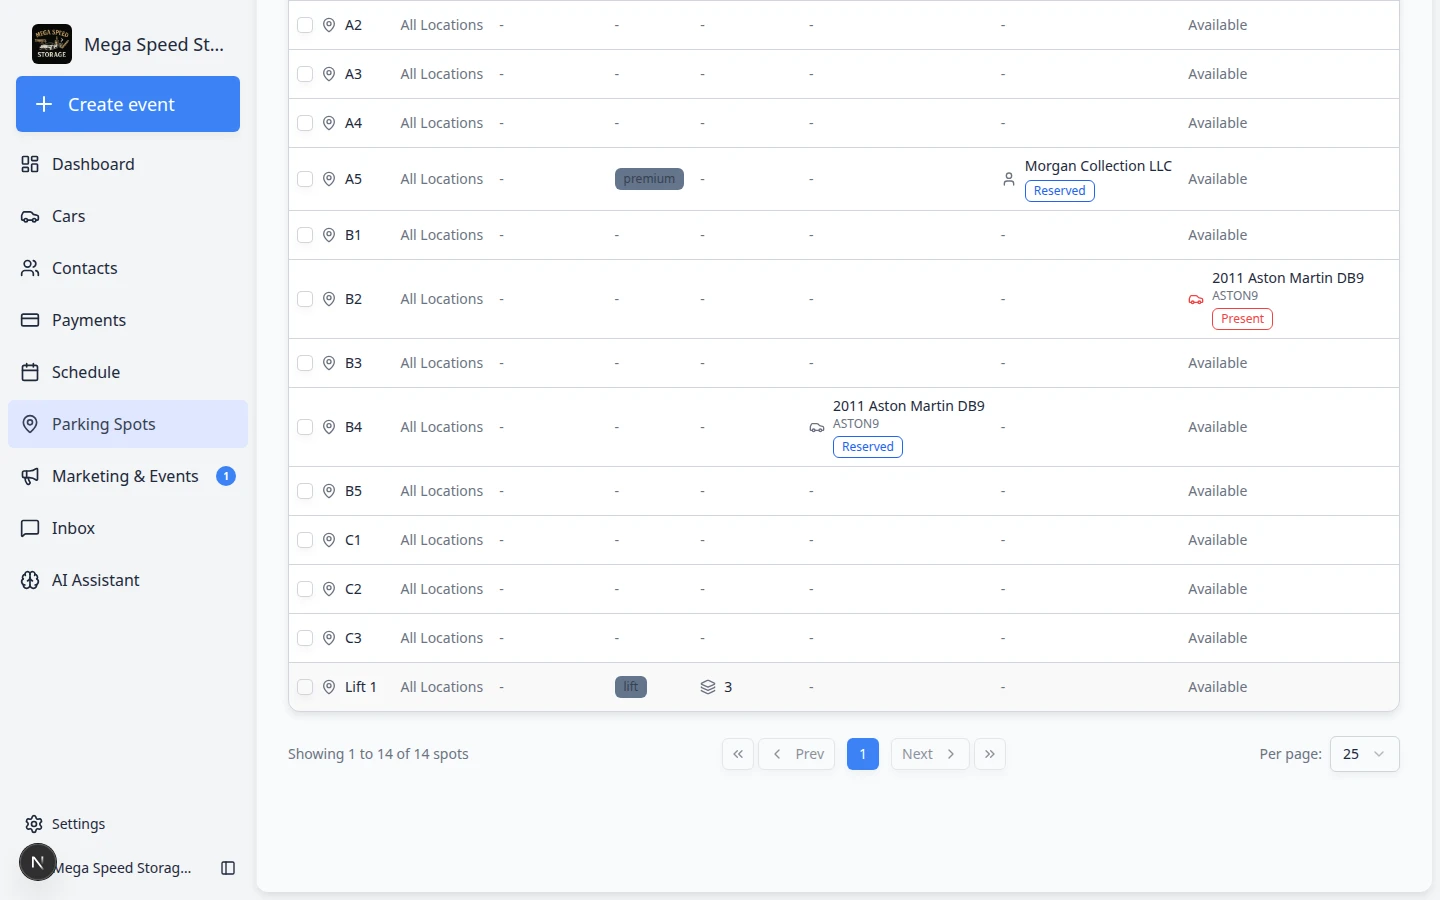This screenshot has width=1440, height=900.
Task: Open the Schedule section
Action: click(128, 372)
